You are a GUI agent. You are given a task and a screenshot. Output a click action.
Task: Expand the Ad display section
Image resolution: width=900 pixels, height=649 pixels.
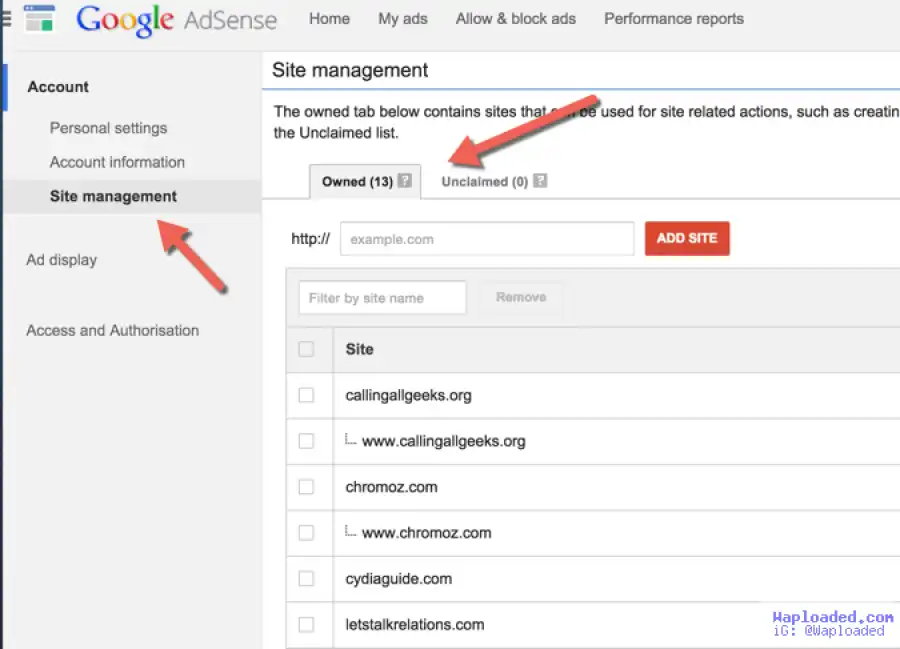(x=61, y=260)
